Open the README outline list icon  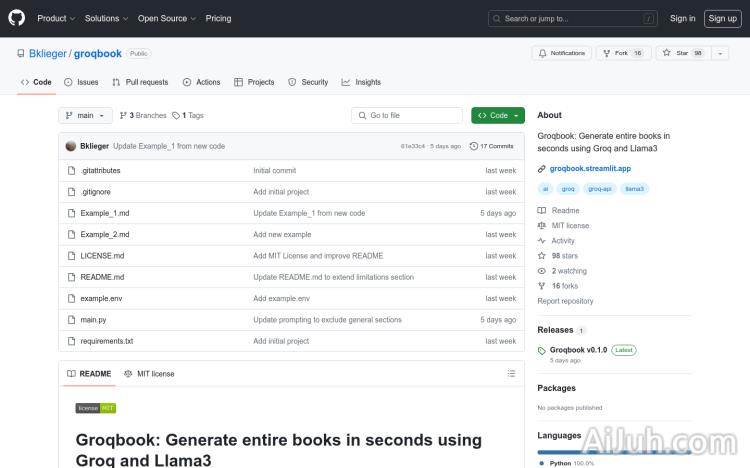(x=511, y=374)
